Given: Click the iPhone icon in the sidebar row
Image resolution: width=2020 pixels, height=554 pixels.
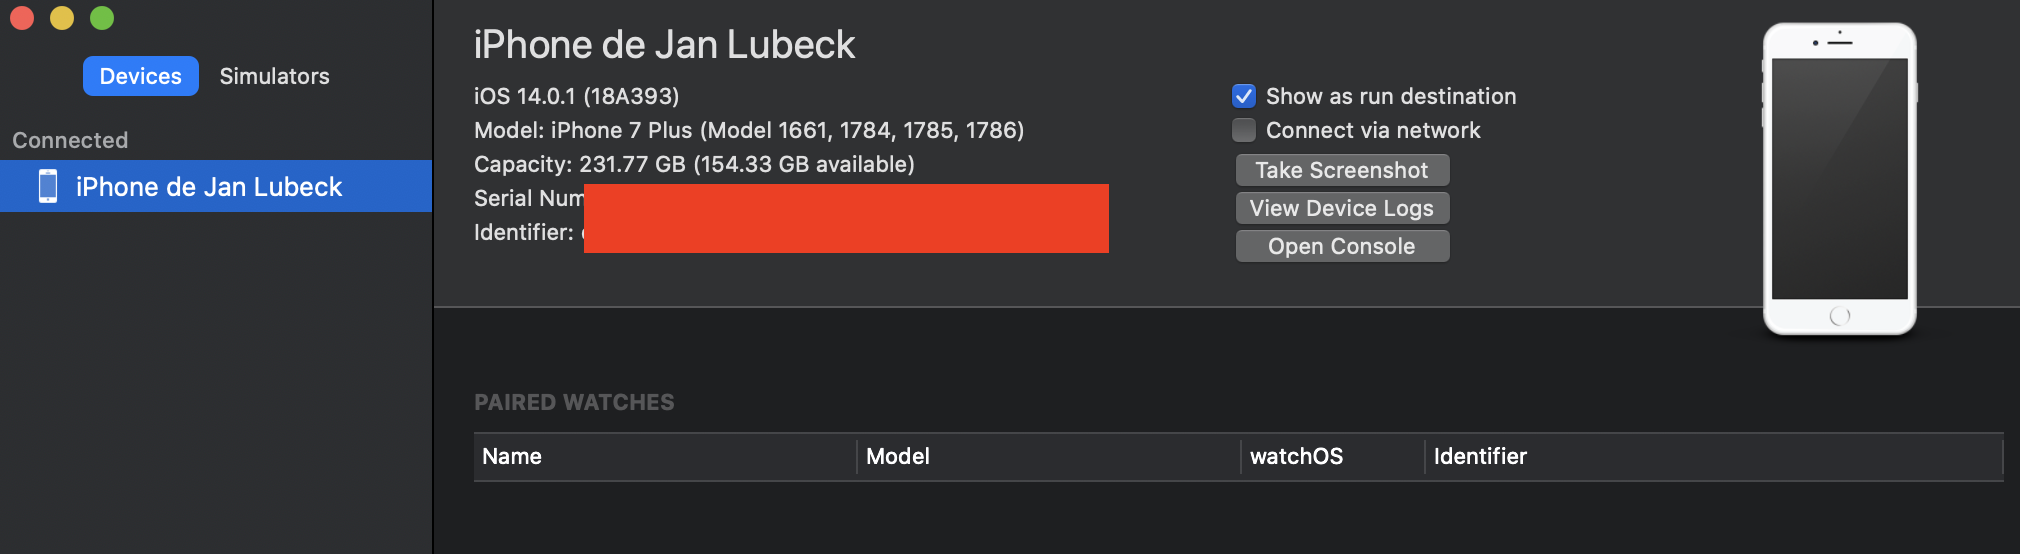Looking at the screenshot, I should [x=47, y=187].
